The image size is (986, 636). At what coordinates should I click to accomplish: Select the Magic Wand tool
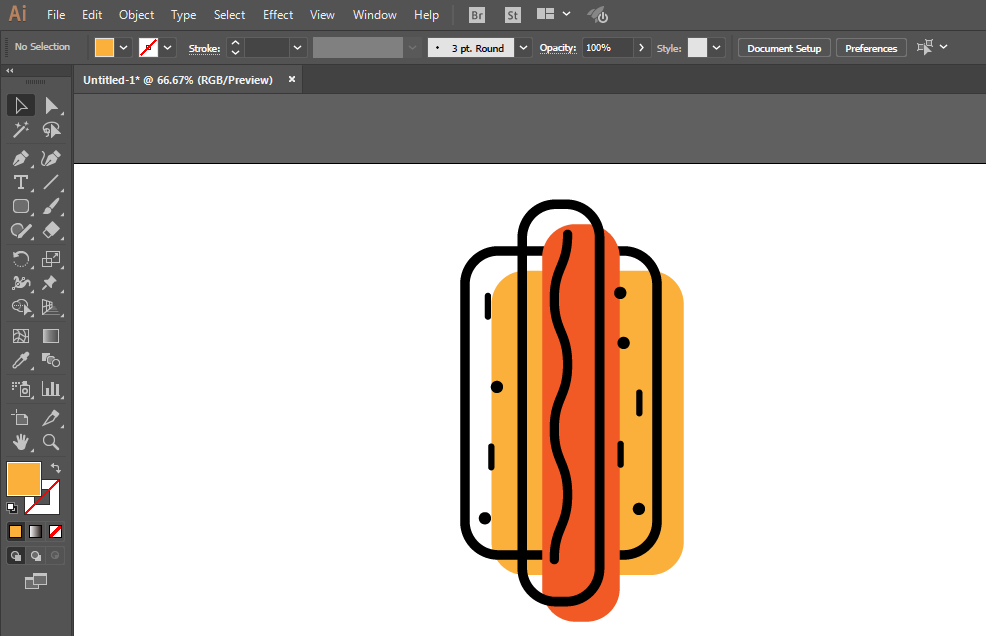20,130
